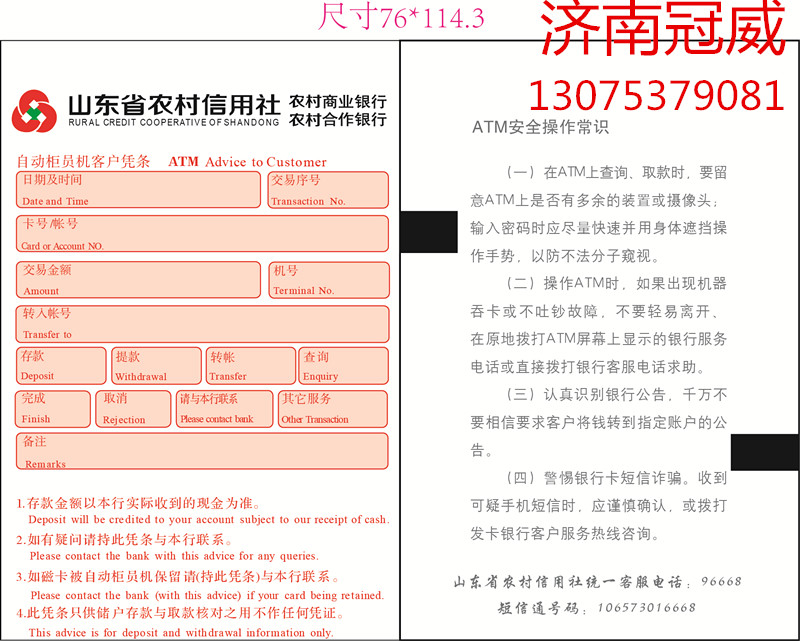Click the 短信通号码 106573016668 line
The image size is (800, 641).
pos(597,608)
